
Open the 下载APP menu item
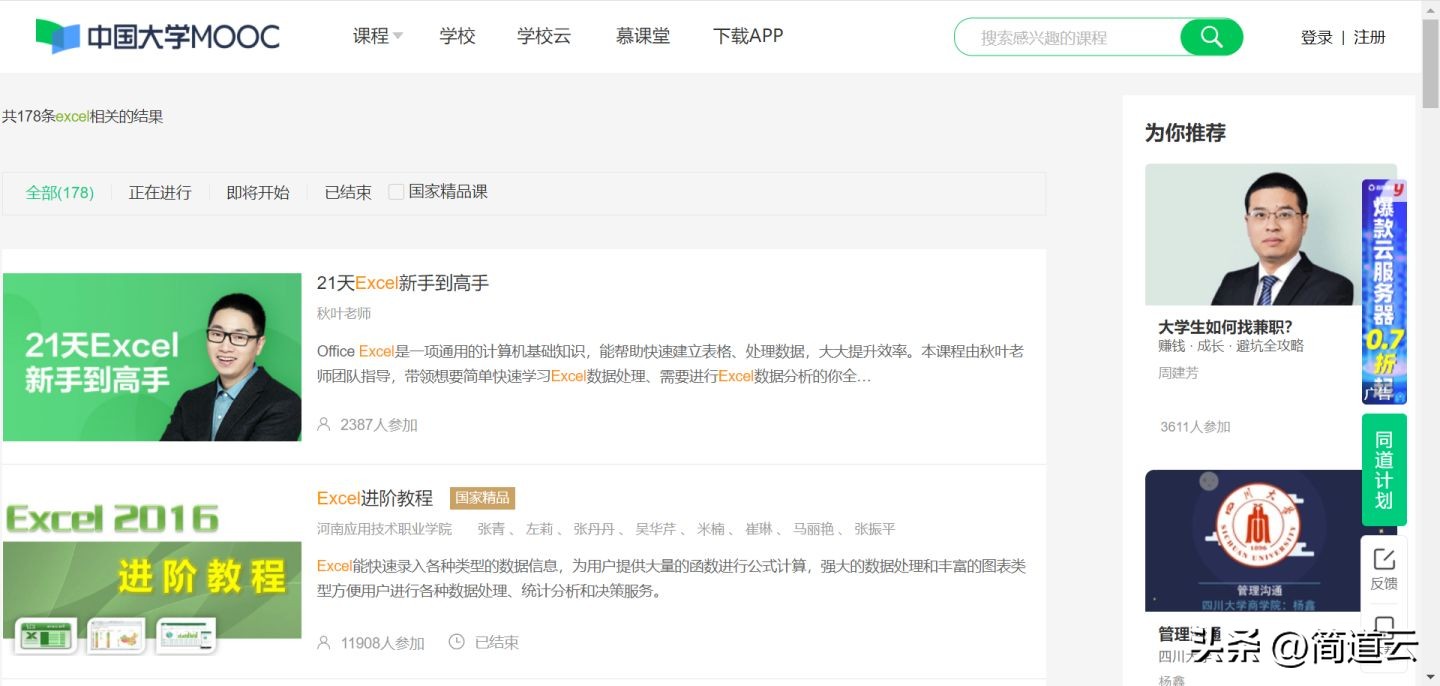748,36
